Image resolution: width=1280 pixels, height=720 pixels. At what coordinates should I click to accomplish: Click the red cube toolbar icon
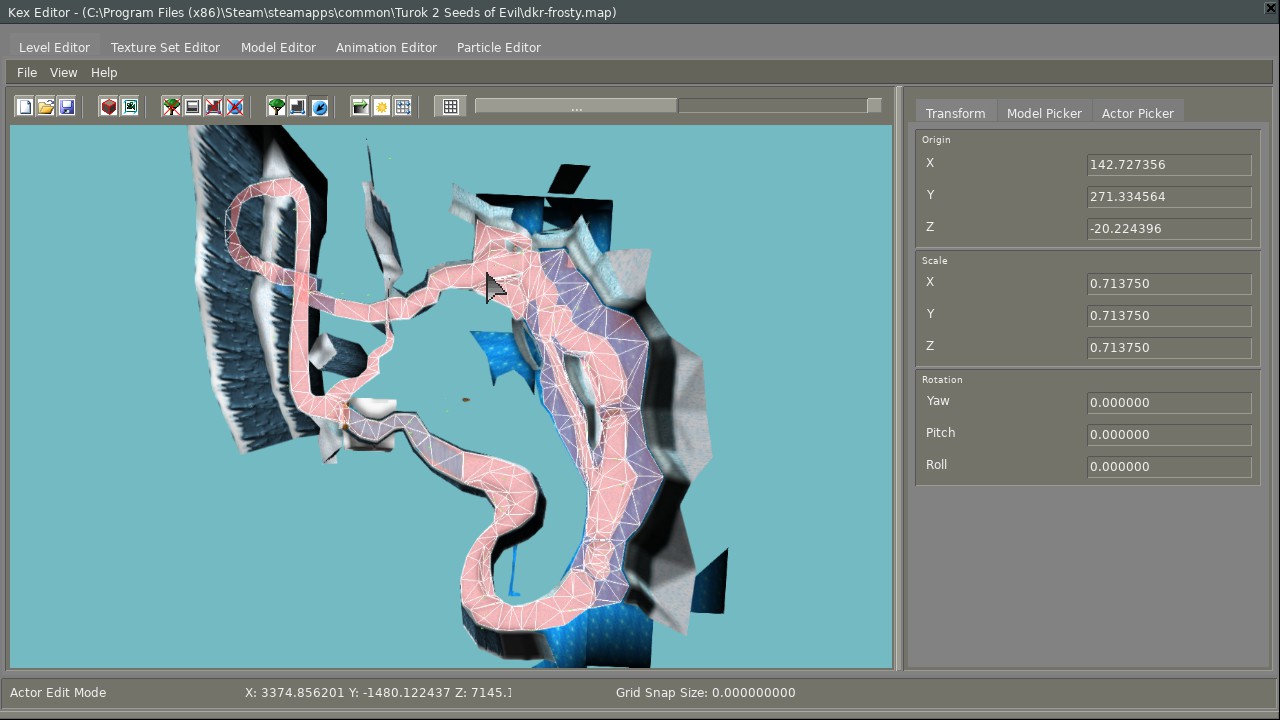click(x=108, y=107)
